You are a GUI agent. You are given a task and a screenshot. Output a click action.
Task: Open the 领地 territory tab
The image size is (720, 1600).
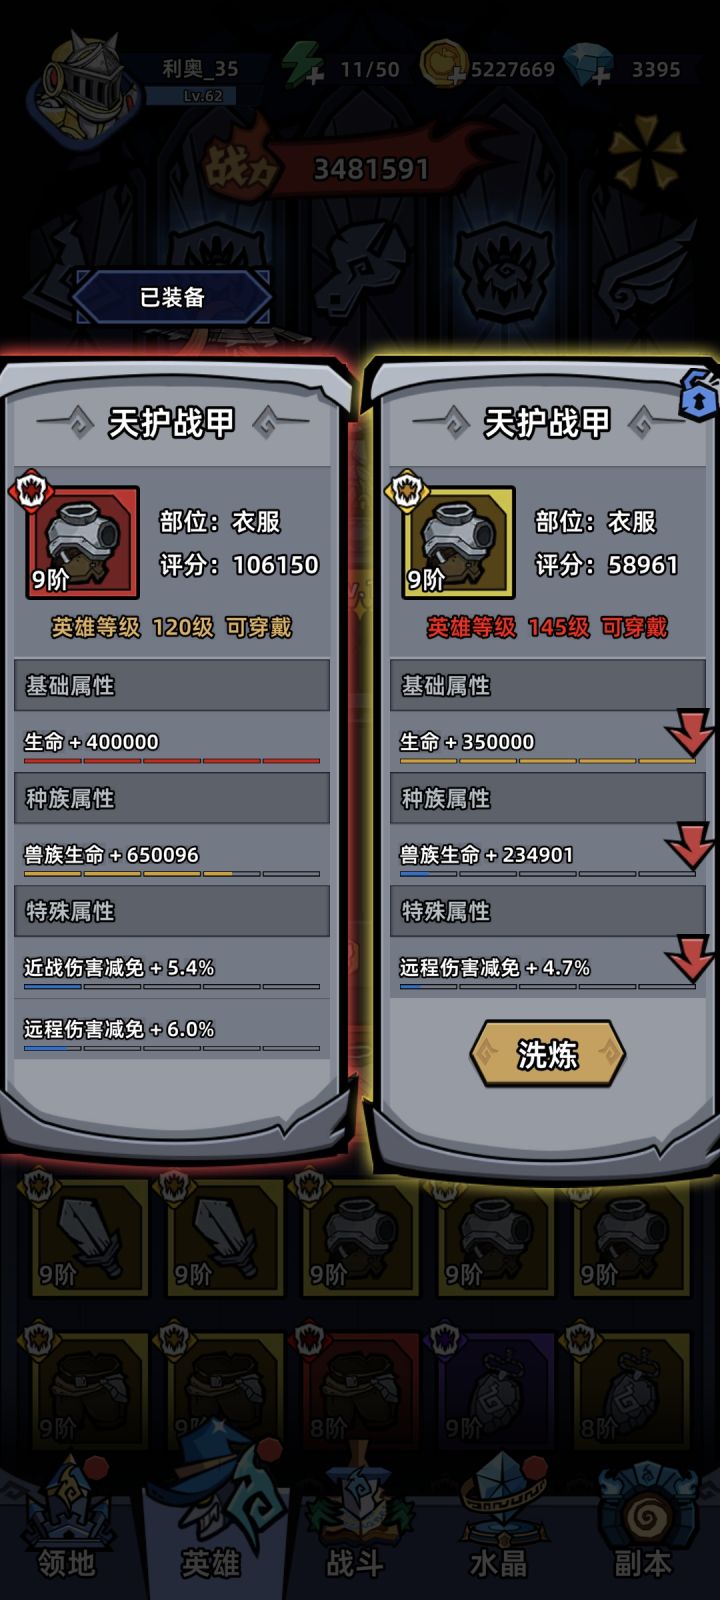(x=66, y=1530)
